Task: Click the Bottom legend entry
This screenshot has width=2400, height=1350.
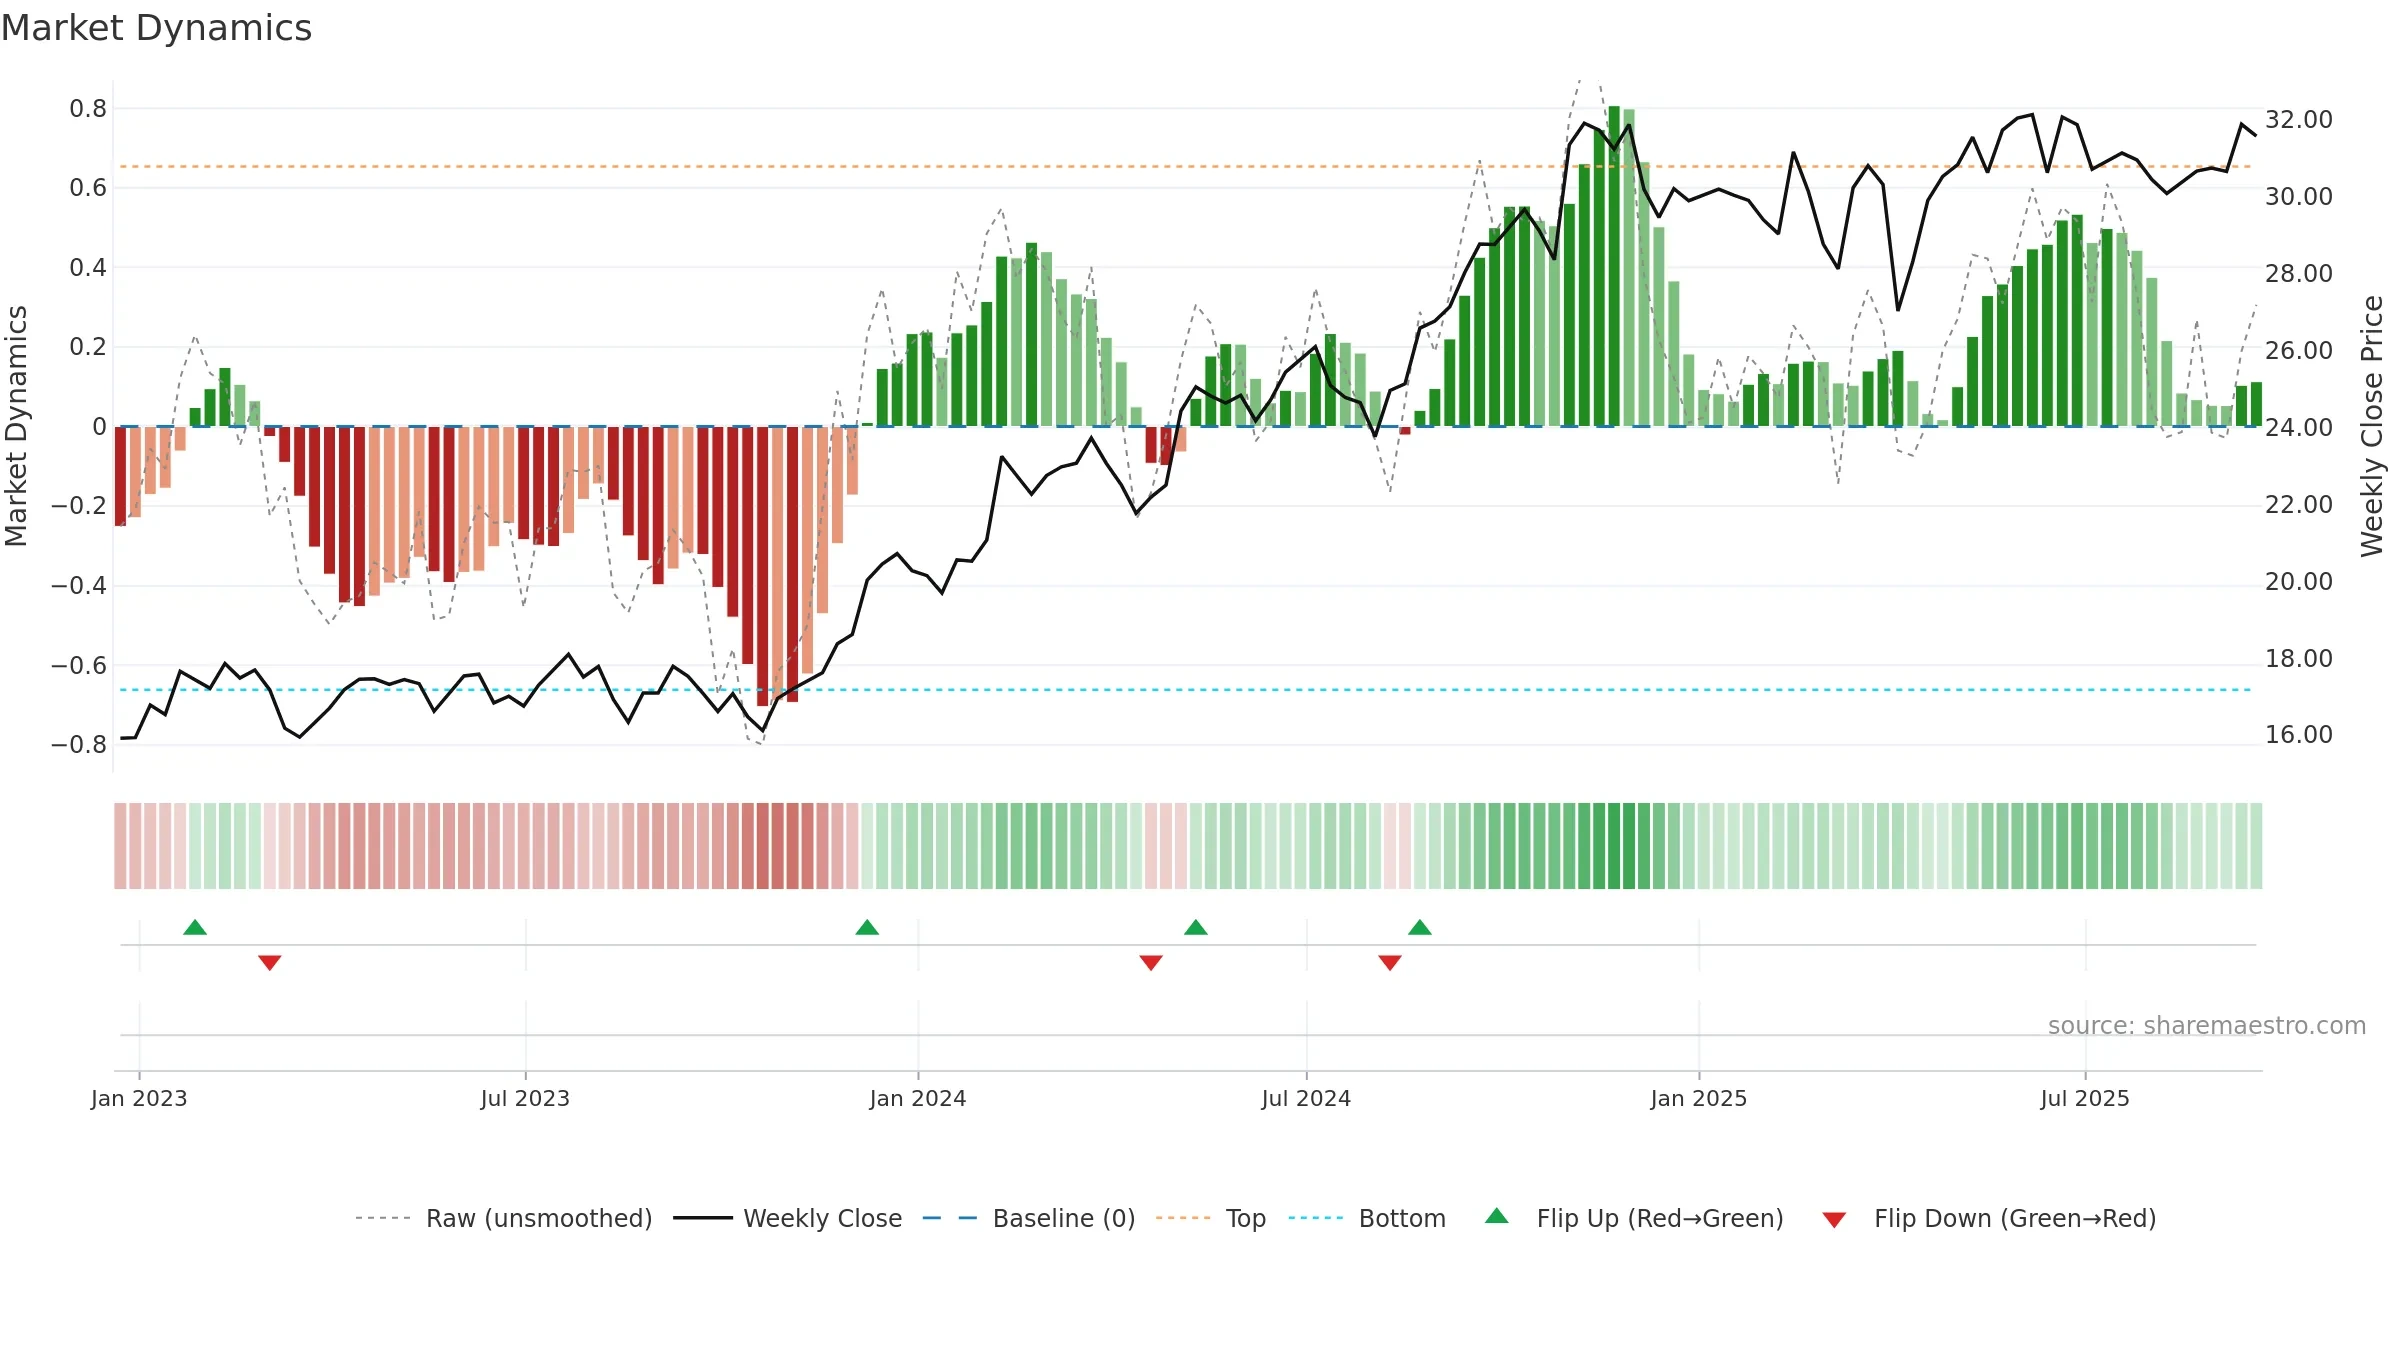Action: (1367, 1218)
